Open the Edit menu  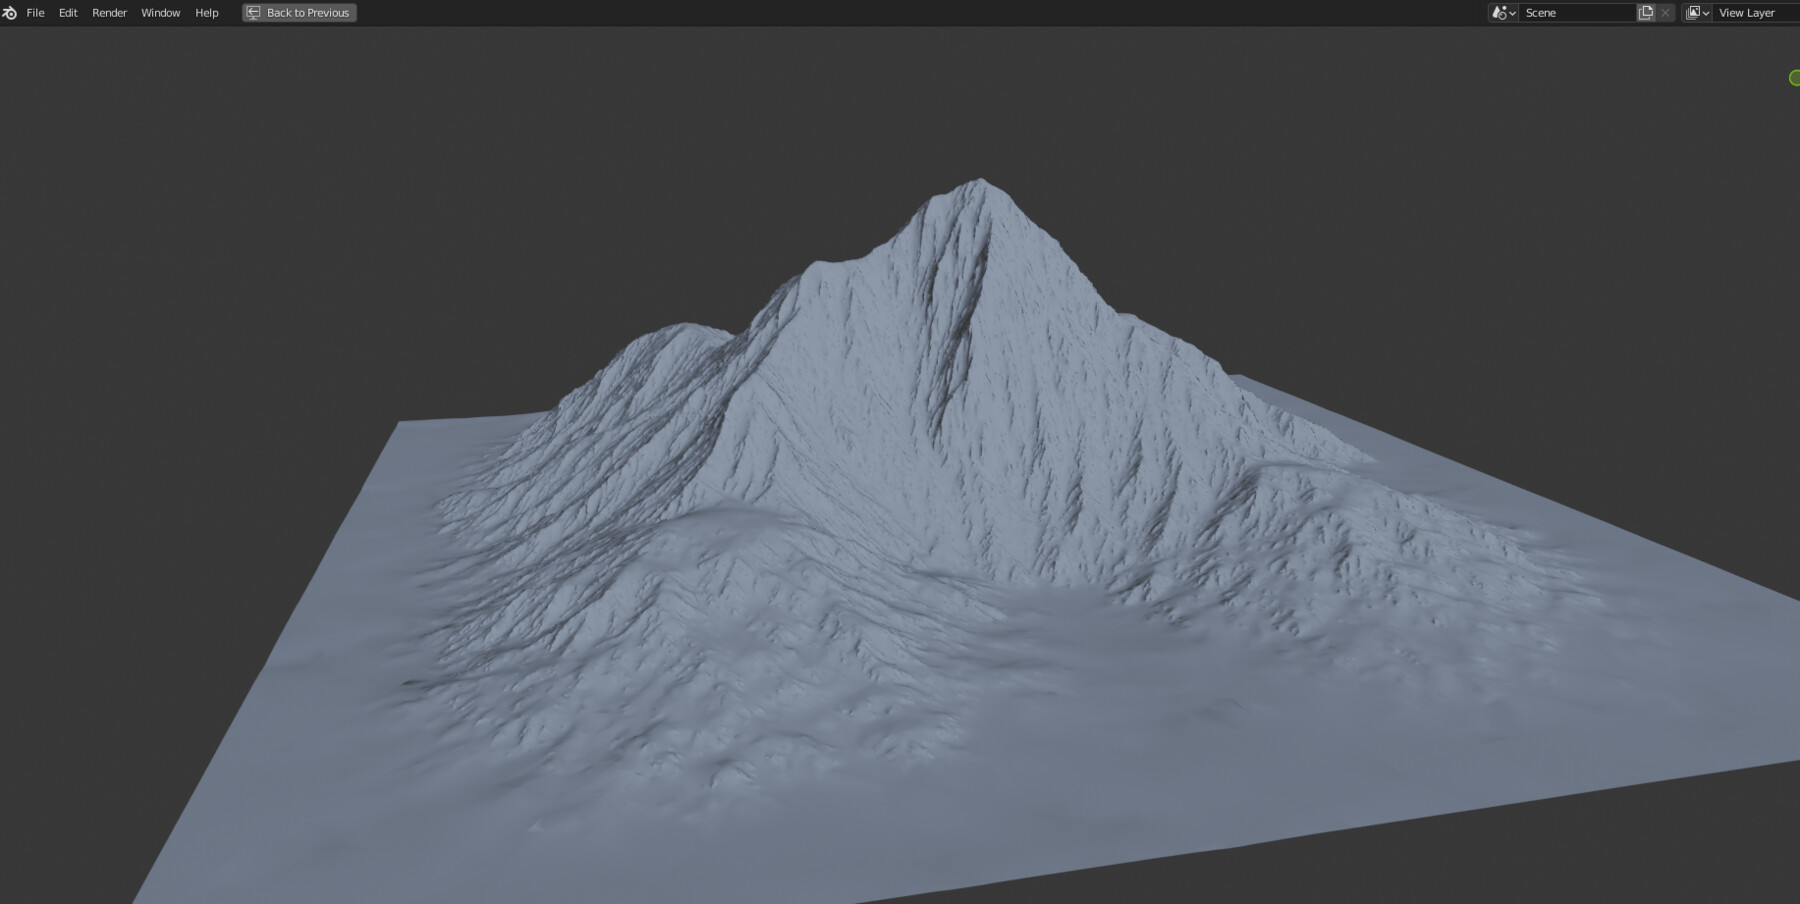coord(67,12)
